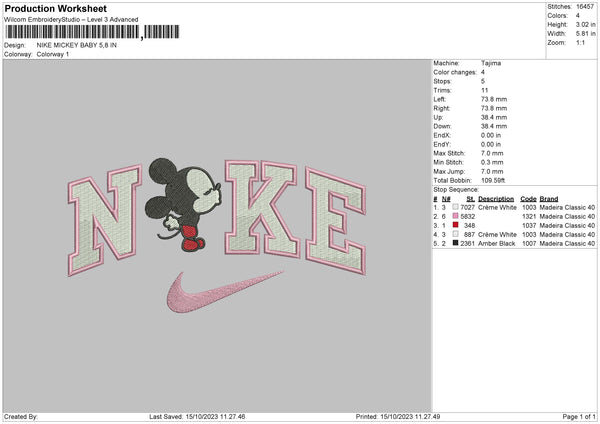600x424 pixels.
Task: Click the 'Production Worksheet' heading
Action: point(55,8)
